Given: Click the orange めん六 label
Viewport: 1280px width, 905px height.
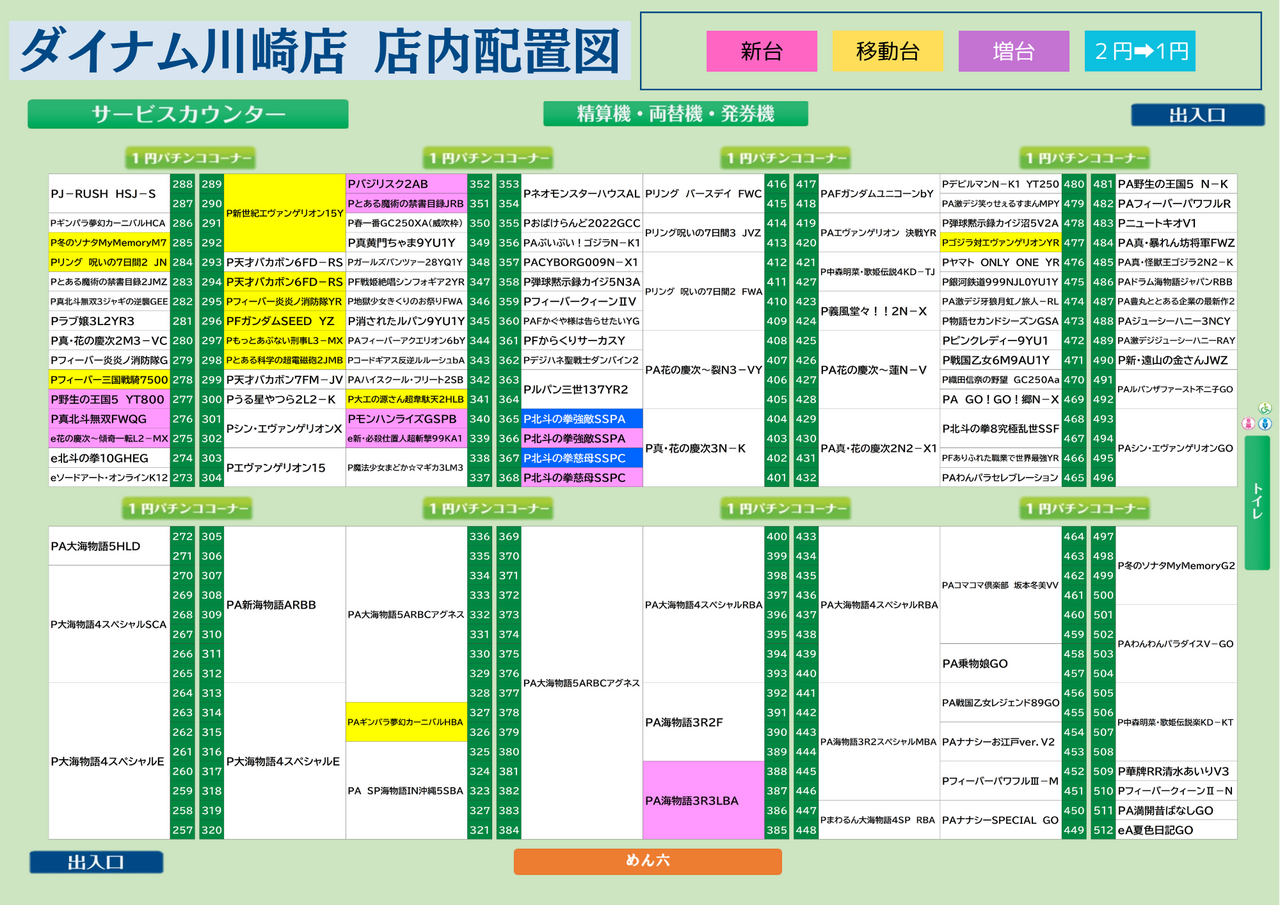Looking at the screenshot, I should point(647,861).
